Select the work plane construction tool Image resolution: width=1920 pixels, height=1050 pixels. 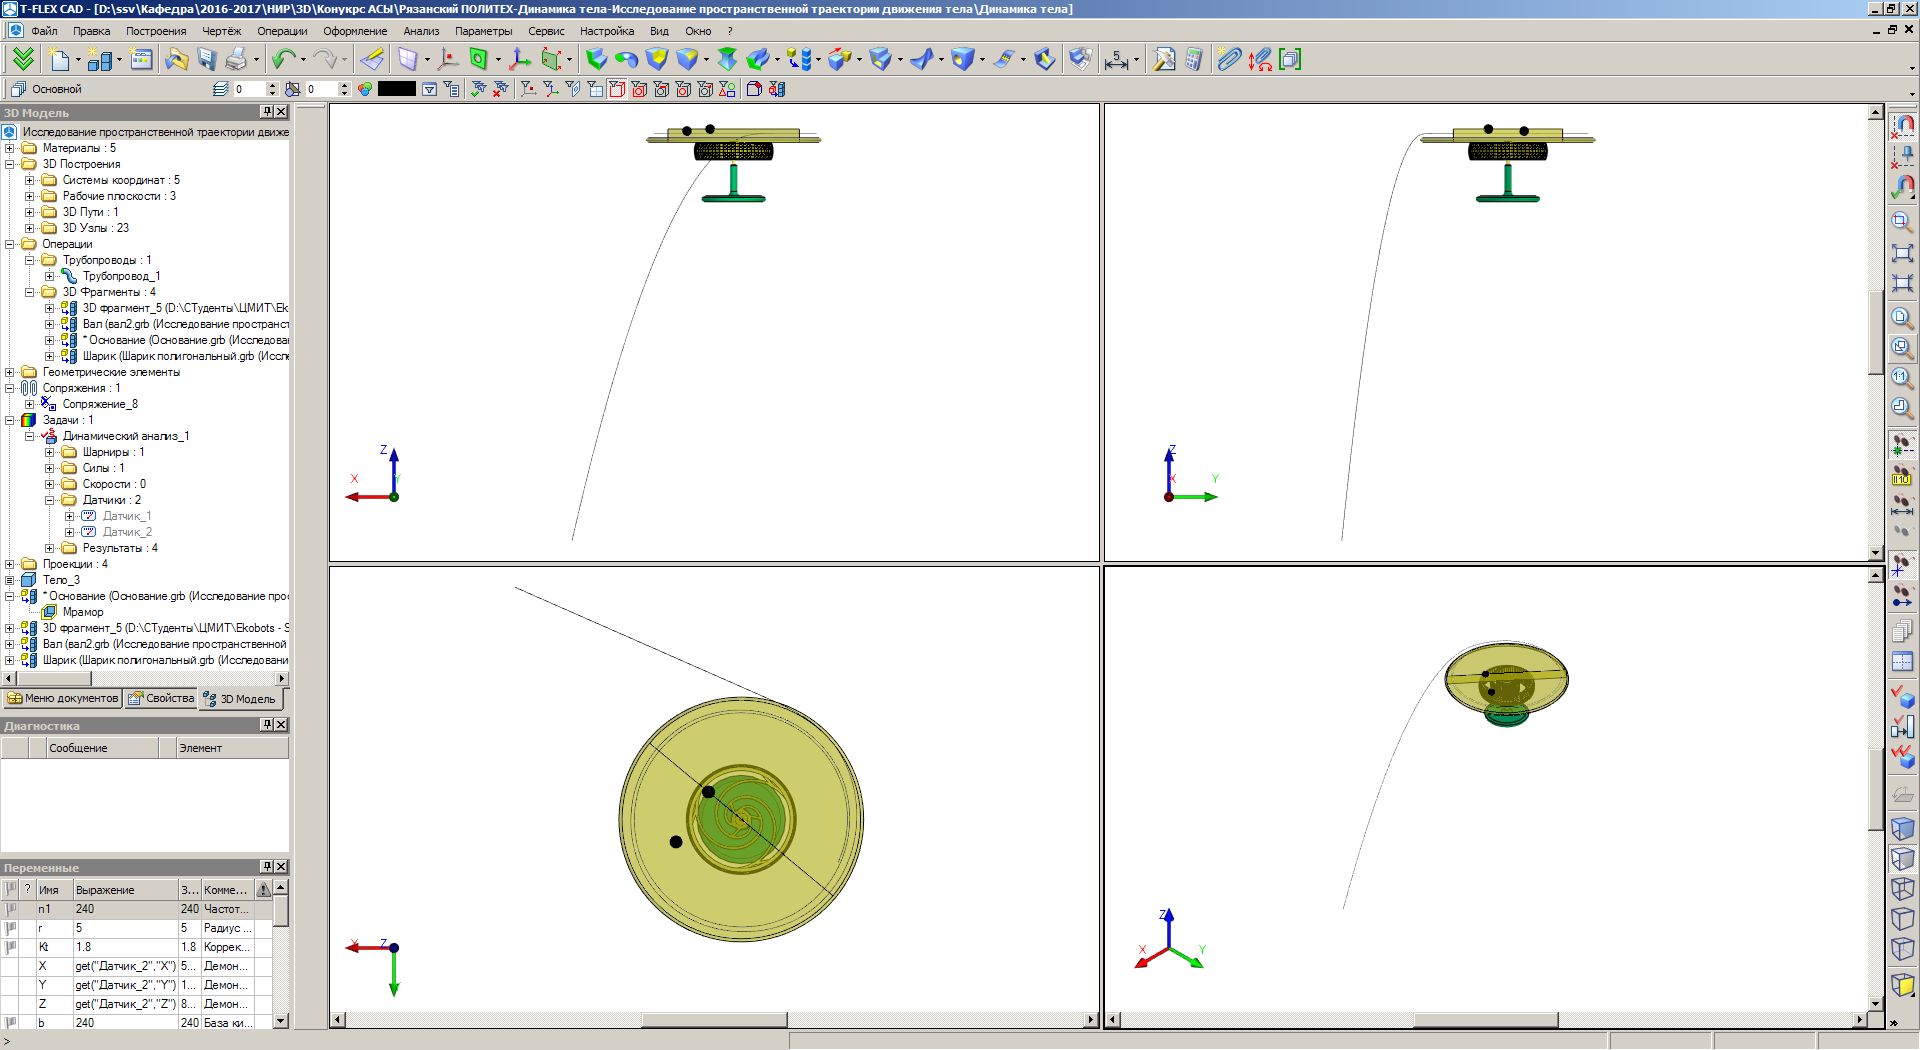(x=407, y=59)
